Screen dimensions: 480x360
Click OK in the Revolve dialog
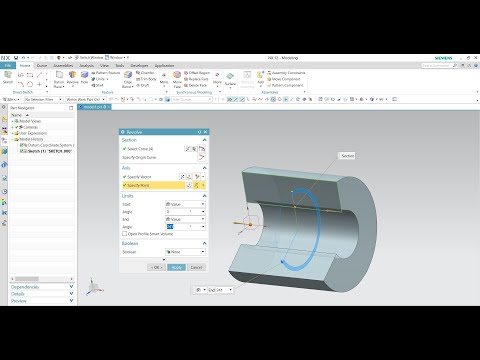(156, 267)
